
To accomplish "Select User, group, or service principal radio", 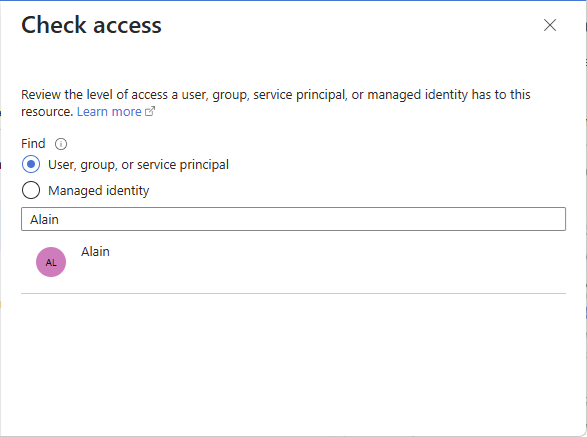I will [x=31, y=164].
